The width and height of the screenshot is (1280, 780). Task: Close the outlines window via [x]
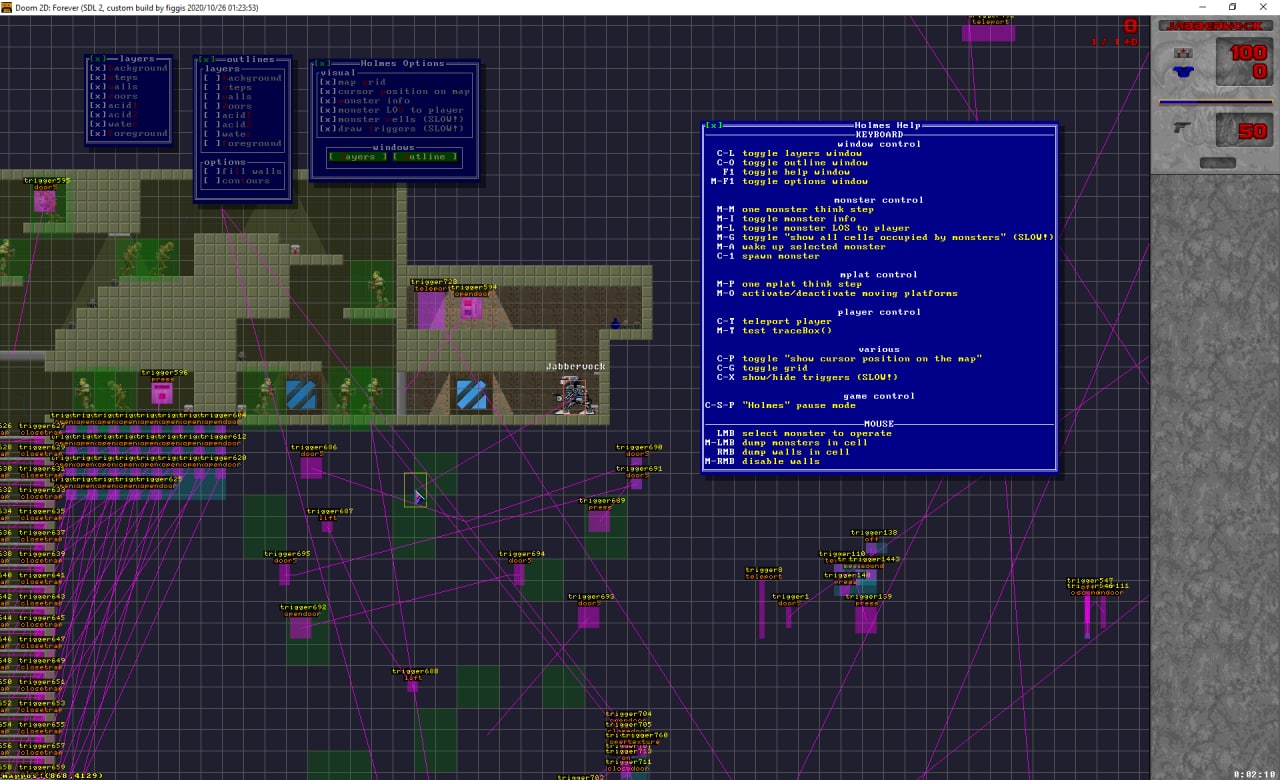pyautogui.click(x=207, y=59)
